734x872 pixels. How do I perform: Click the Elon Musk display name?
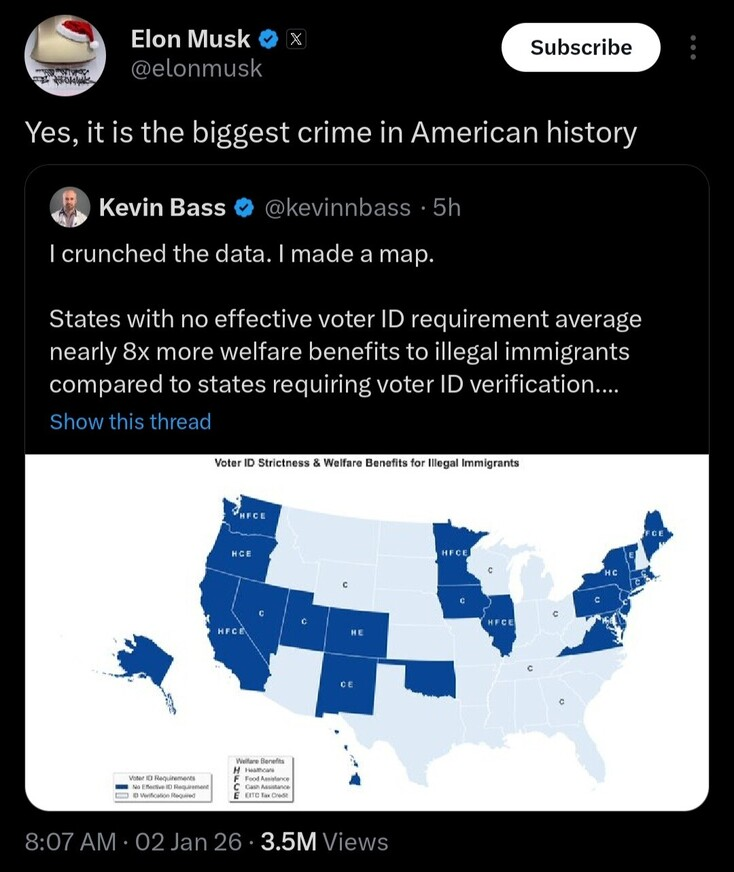191,40
